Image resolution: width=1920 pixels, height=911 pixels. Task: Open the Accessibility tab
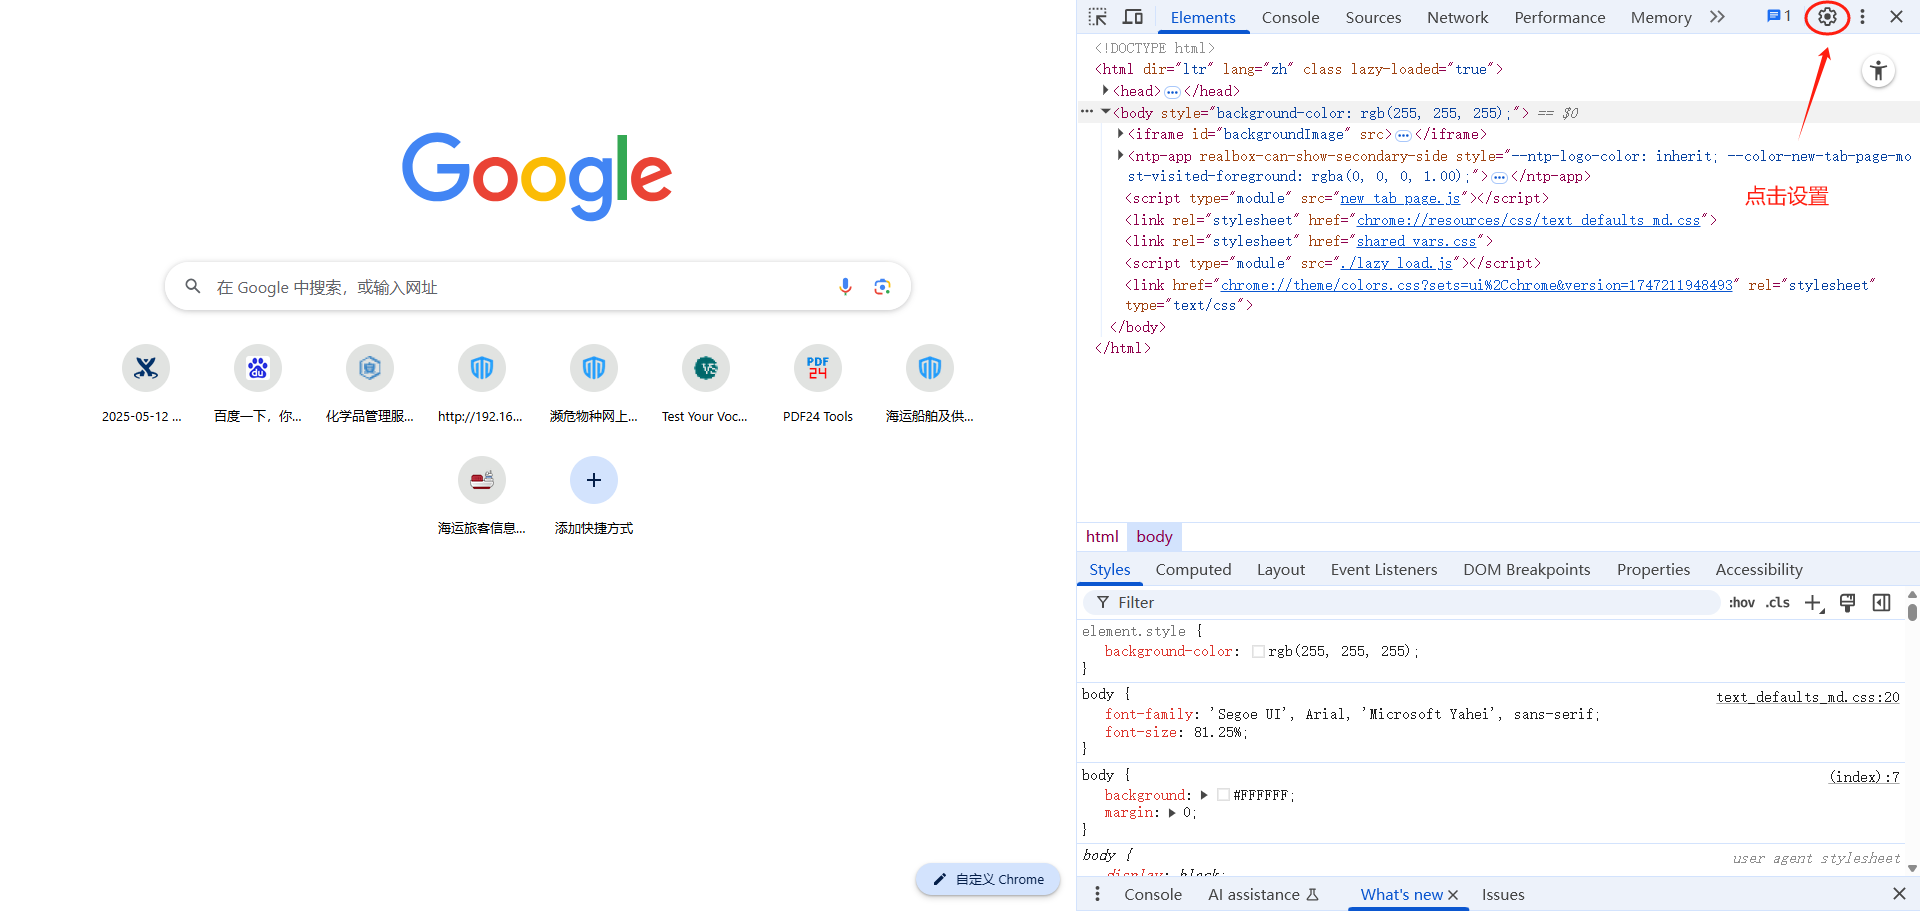click(x=1758, y=569)
